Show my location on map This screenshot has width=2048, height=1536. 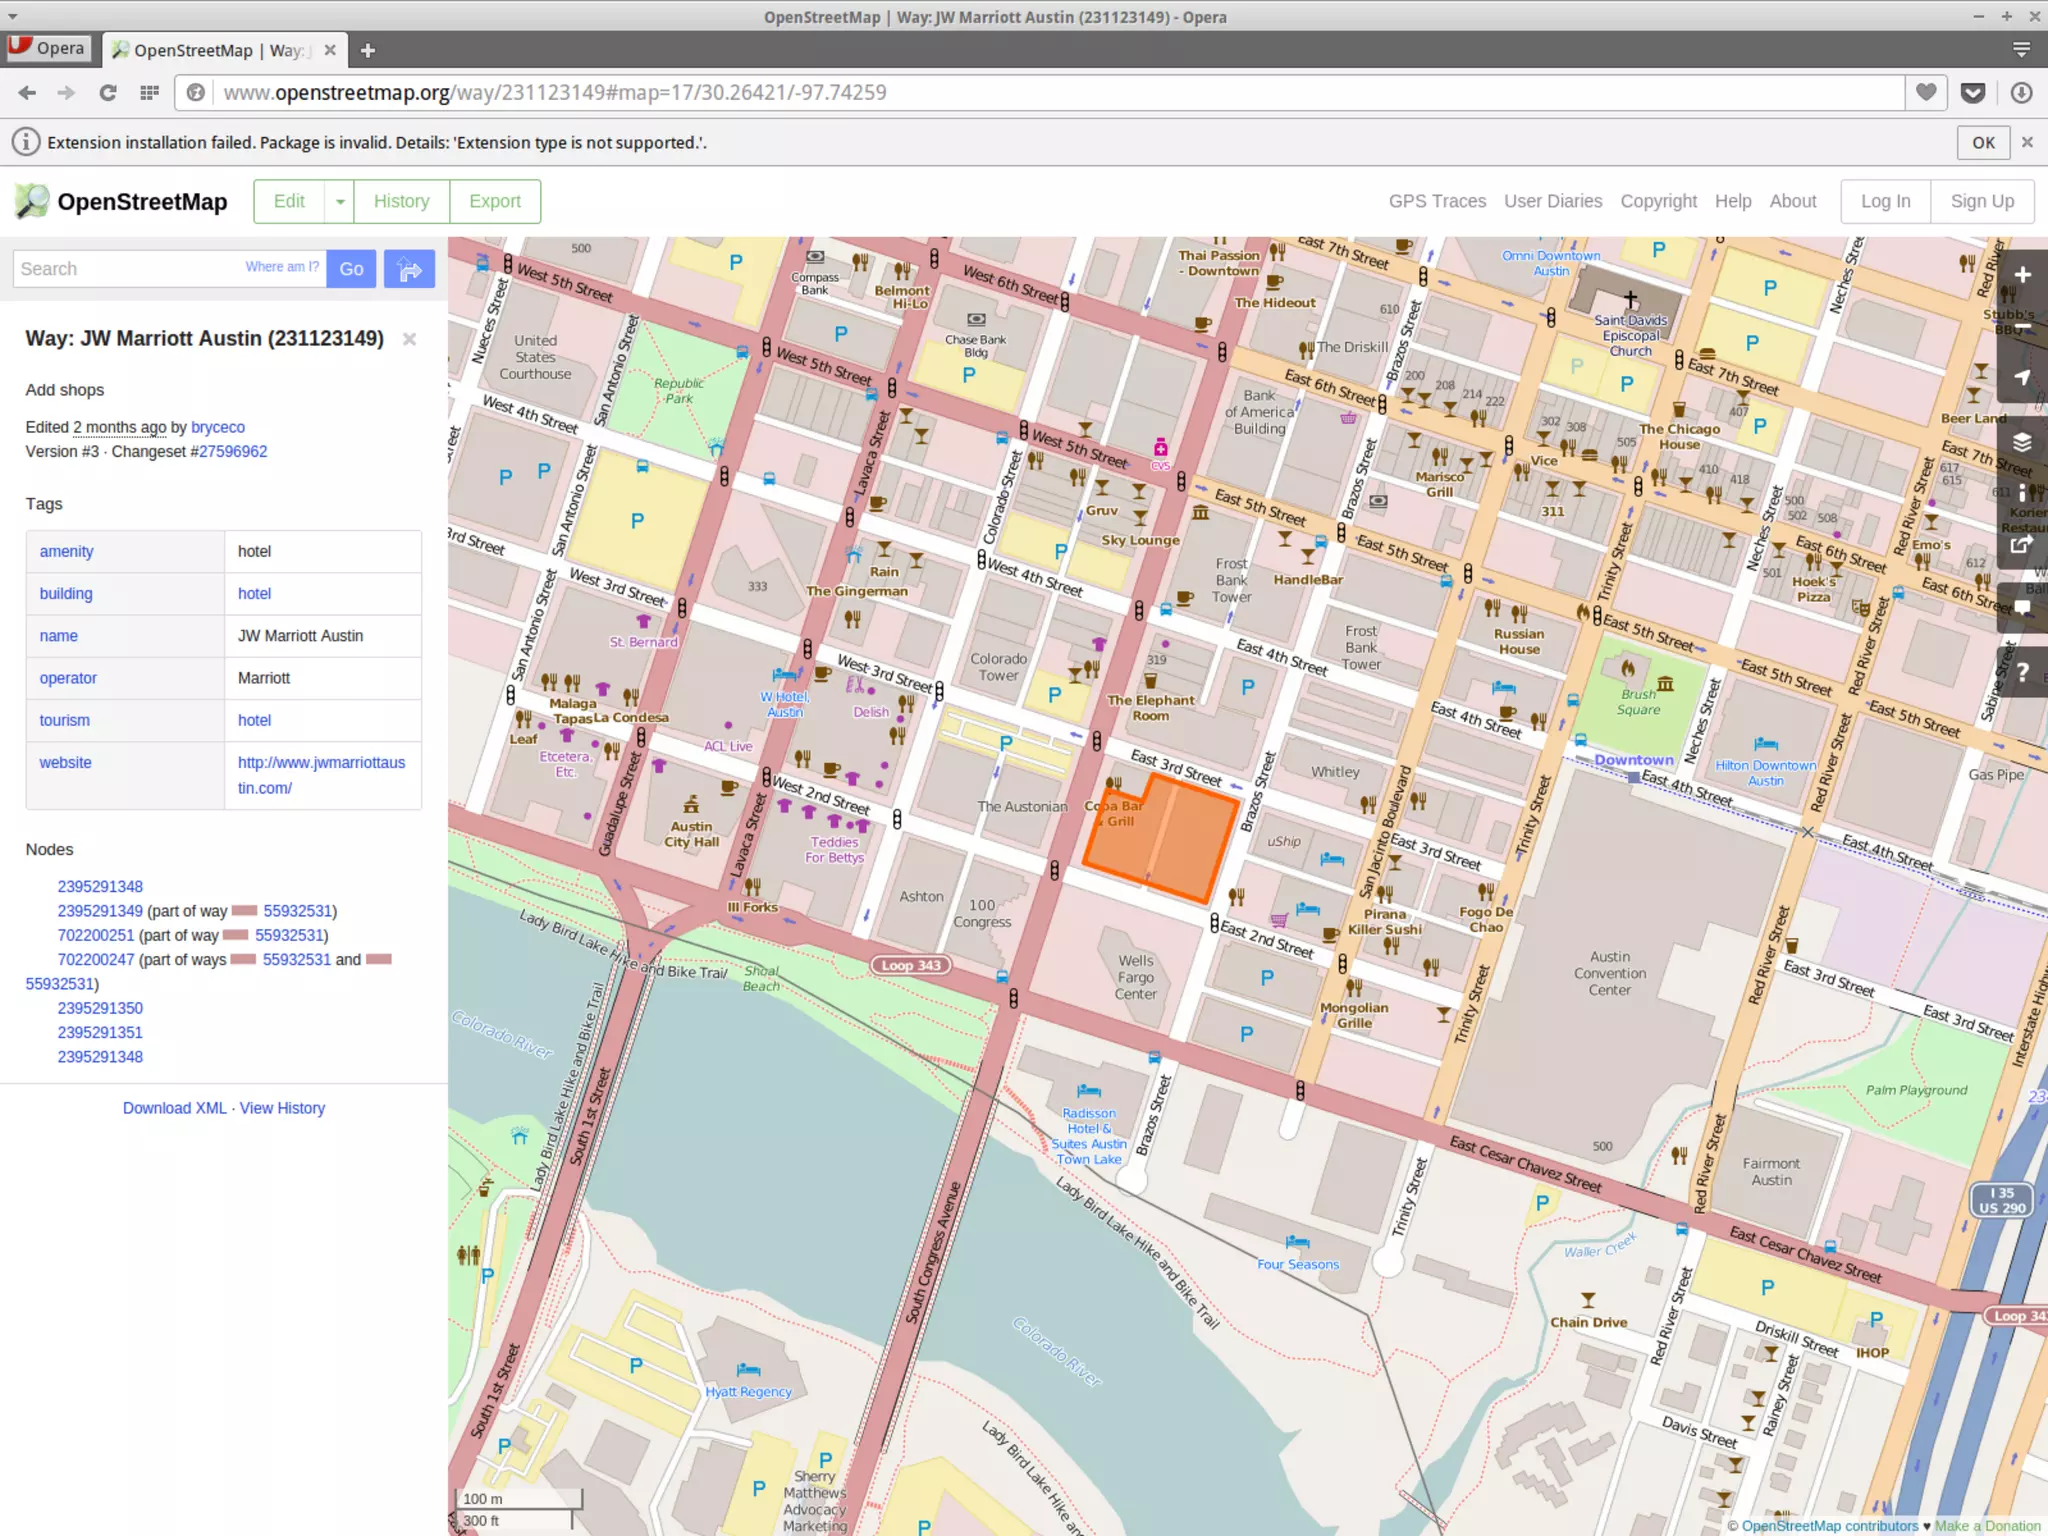click(x=2021, y=378)
